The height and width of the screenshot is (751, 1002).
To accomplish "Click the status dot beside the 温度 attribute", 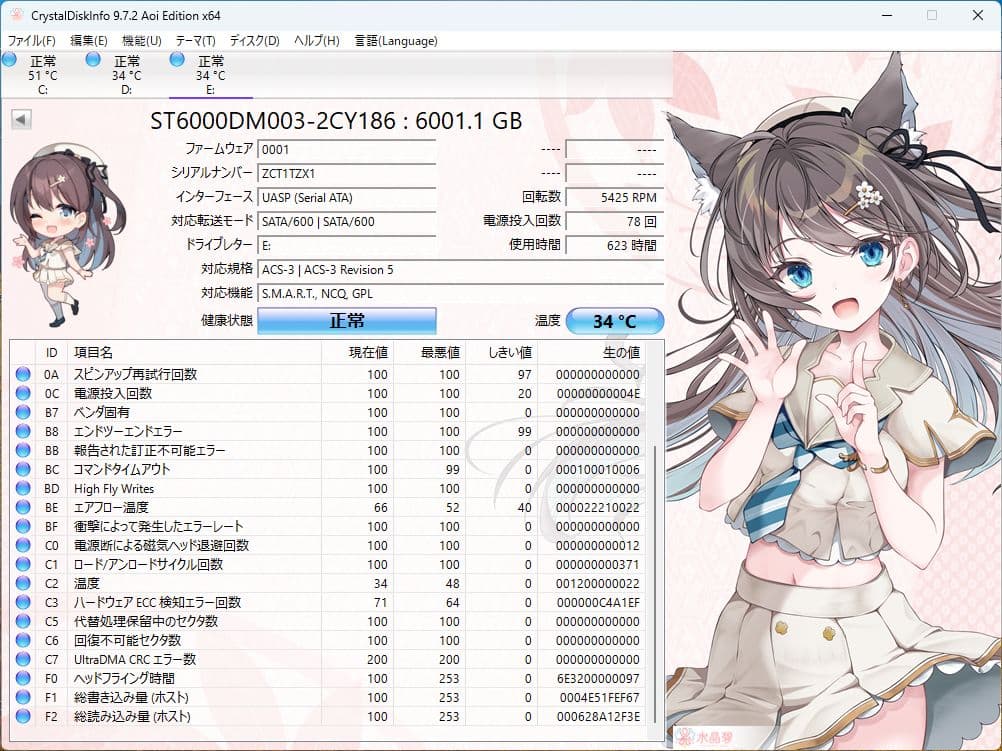I will [x=22, y=583].
